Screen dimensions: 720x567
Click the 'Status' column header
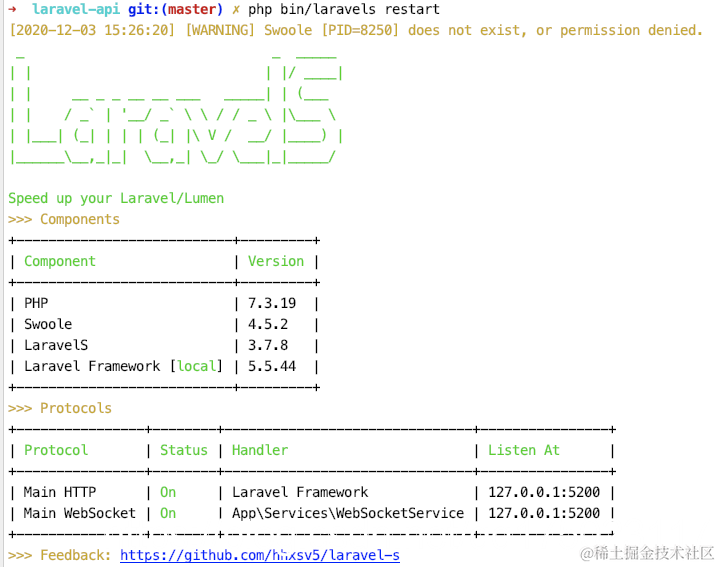coord(184,450)
